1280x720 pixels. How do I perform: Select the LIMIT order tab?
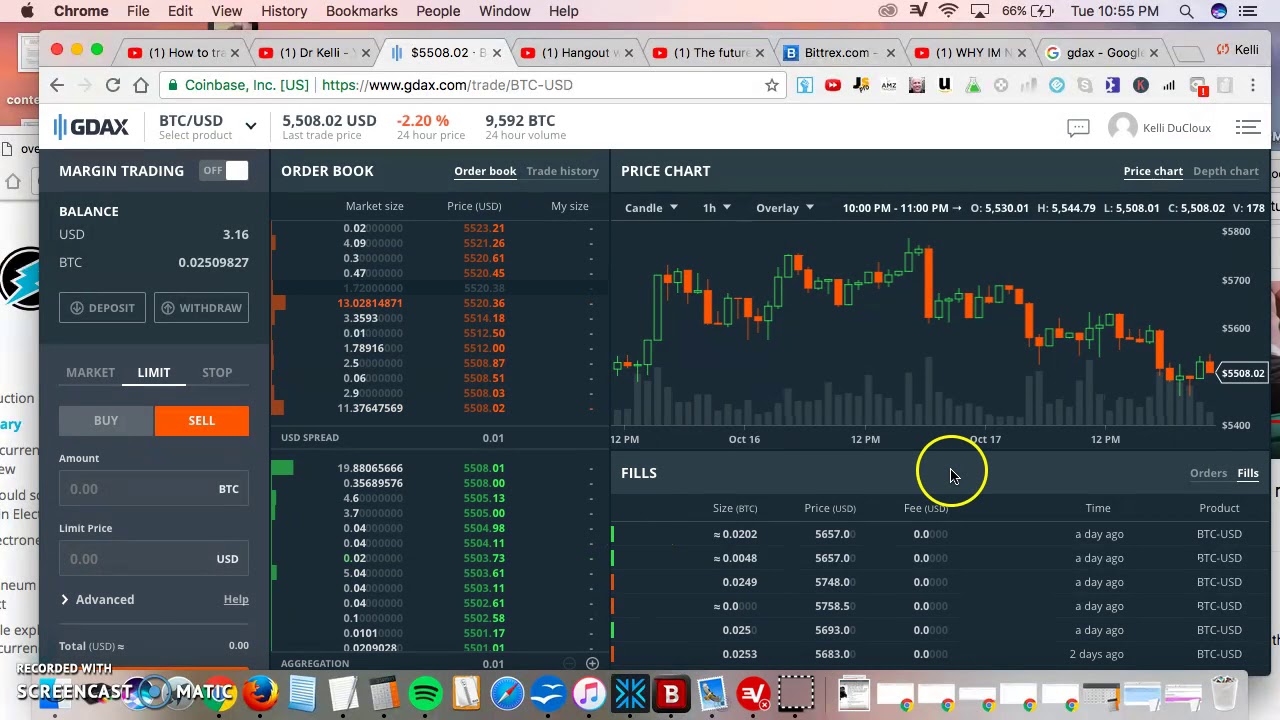pyautogui.click(x=154, y=372)
